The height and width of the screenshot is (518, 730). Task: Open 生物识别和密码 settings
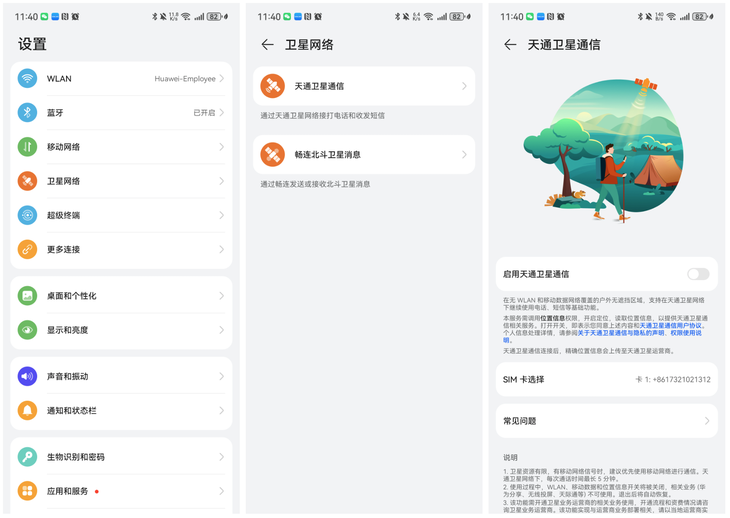click(121, 457)
